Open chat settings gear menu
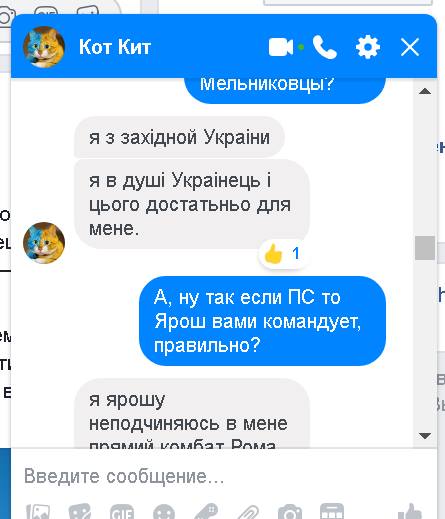Viewport: 445px width, 519px height. 368,47
